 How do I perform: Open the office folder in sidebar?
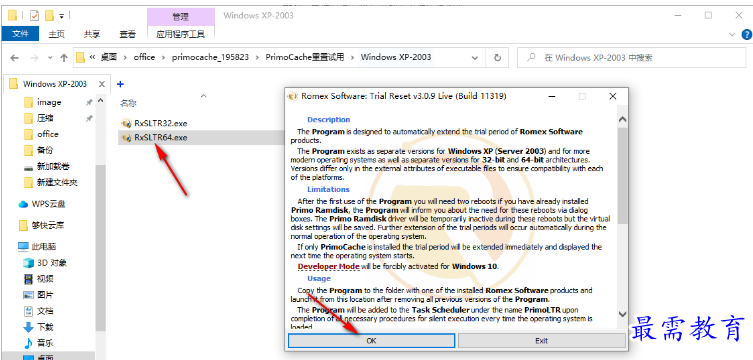click(48, 134)
